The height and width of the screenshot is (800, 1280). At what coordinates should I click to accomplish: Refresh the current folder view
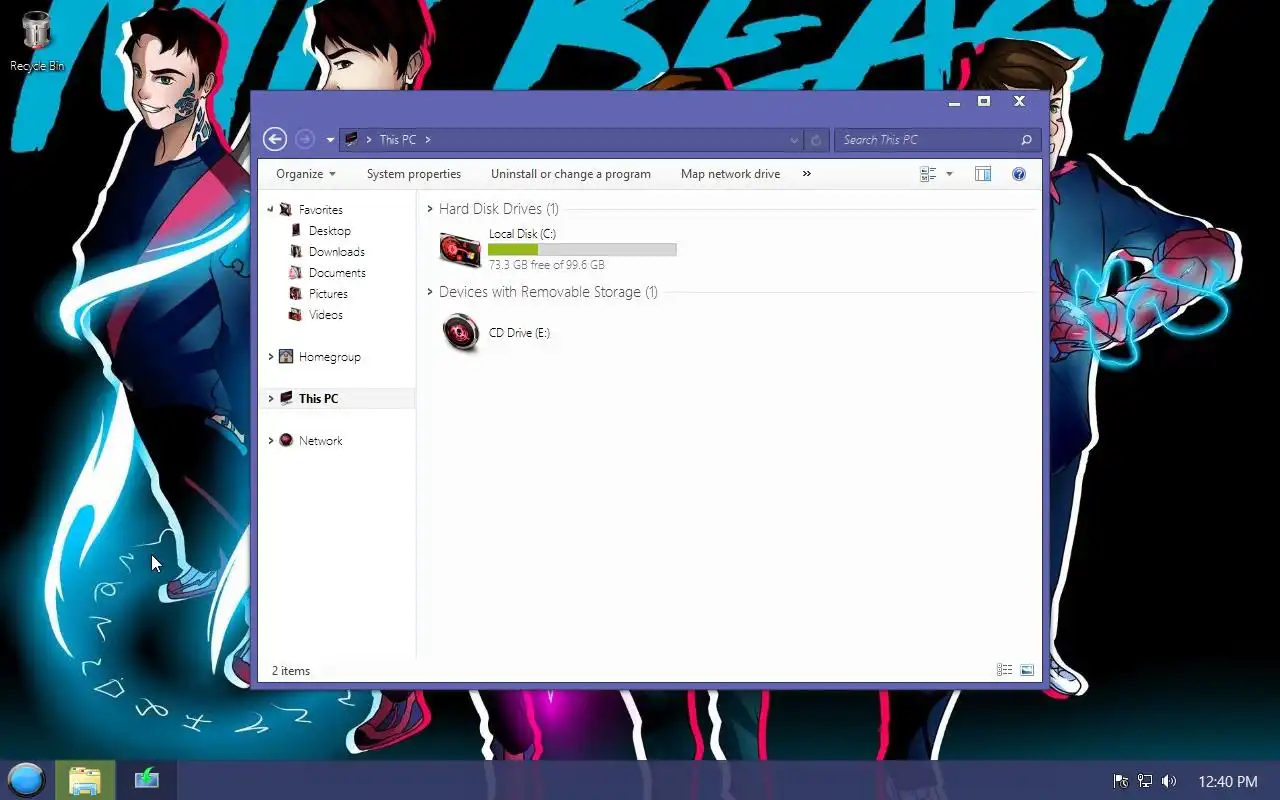[x=816, y=140]
